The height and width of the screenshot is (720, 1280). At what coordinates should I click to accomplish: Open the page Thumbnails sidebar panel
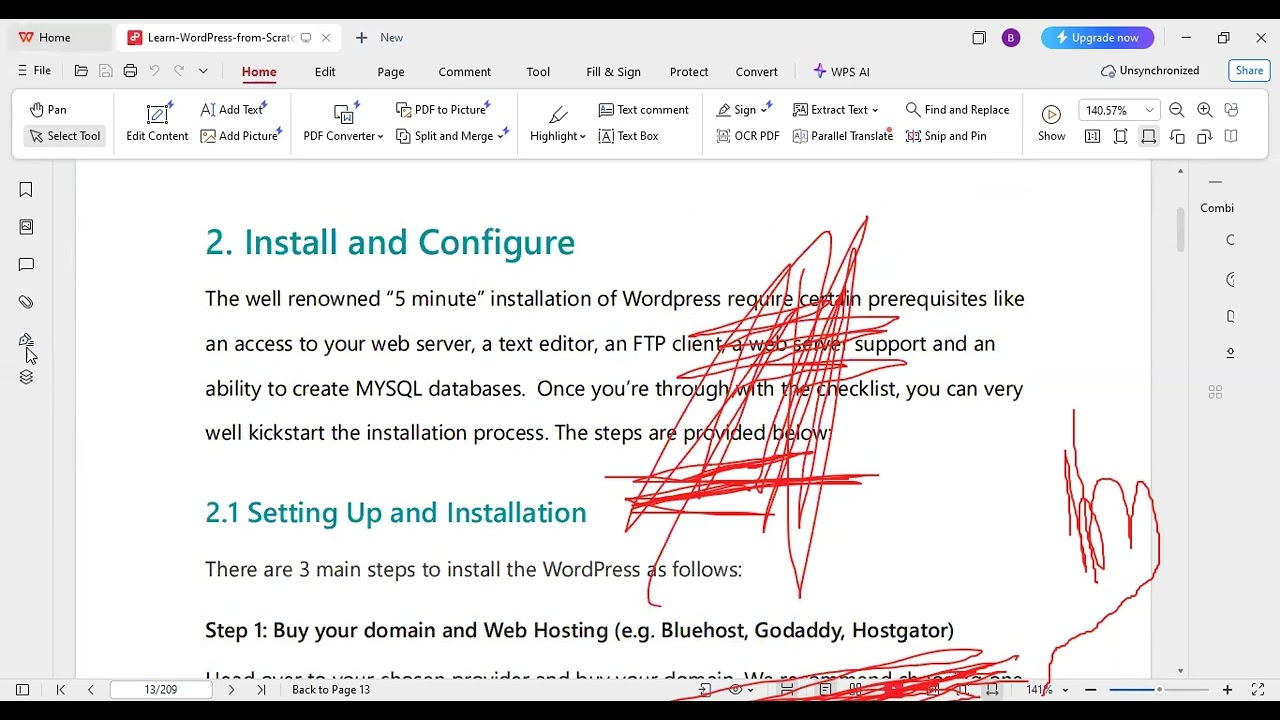click(x=26, y=227)
